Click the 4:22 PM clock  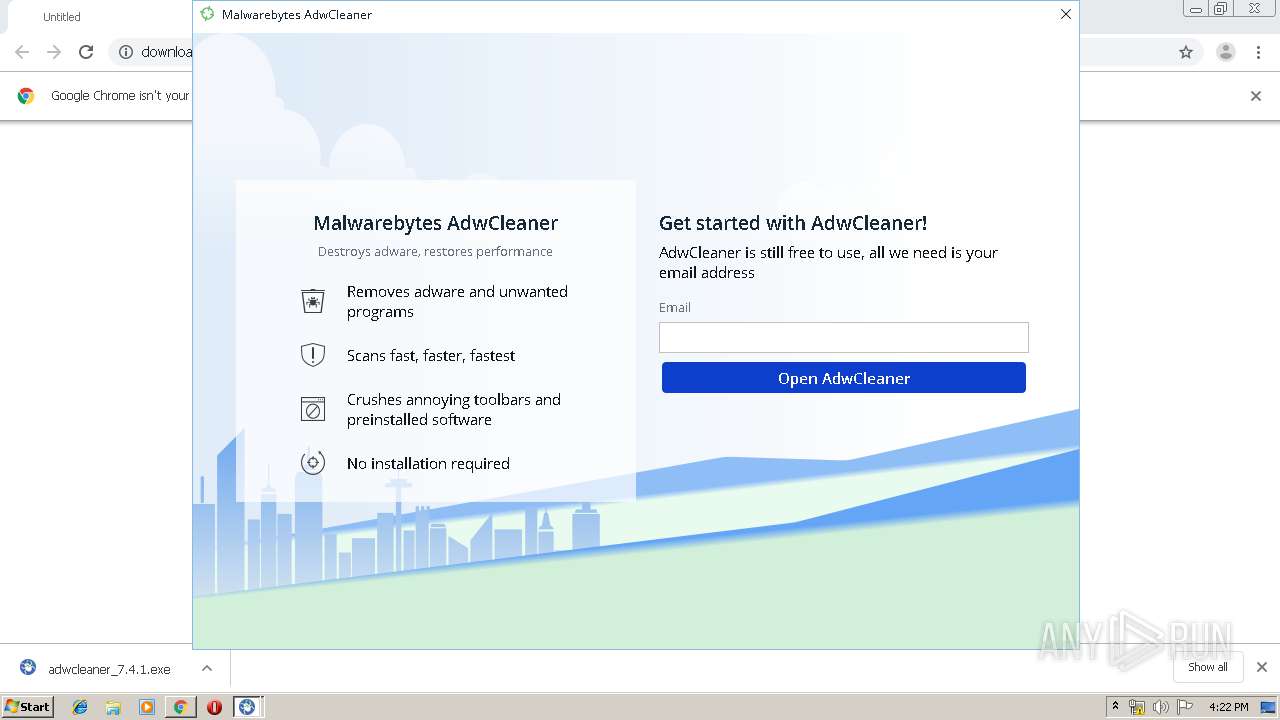(1228, 707)
